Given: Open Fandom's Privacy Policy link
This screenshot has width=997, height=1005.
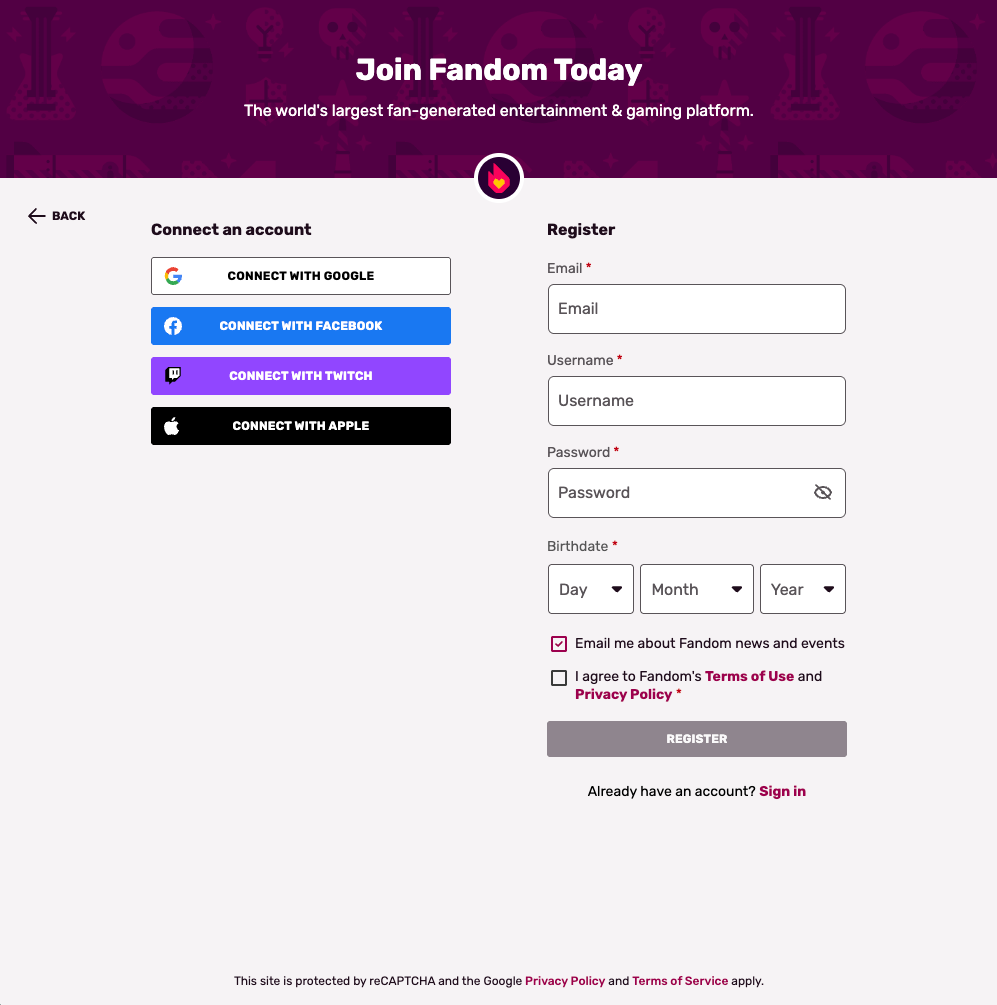Looking at the screenshot, I should coord(623,694).
